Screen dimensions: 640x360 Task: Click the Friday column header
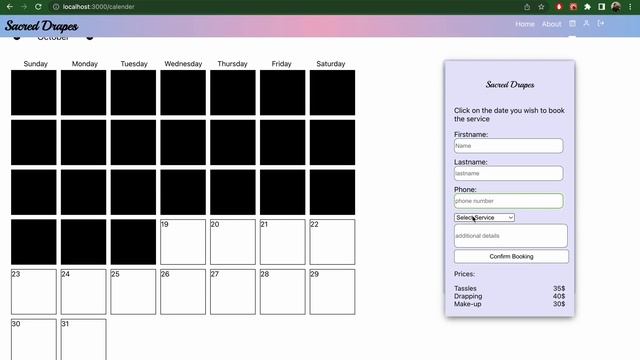point(281,64)
